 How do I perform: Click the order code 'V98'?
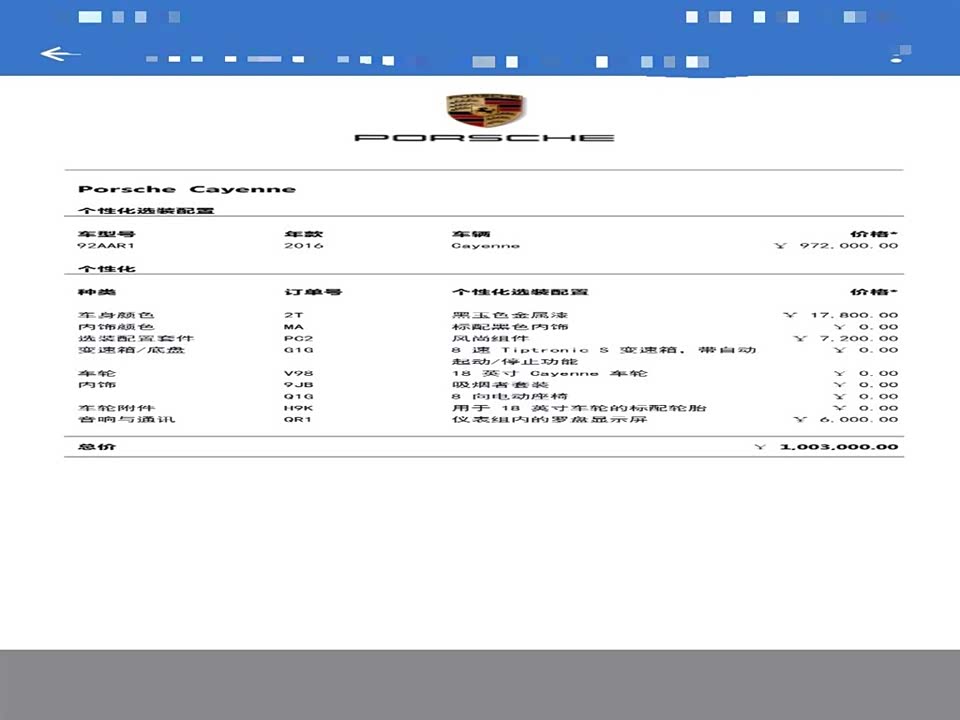(x=298, y=373)
